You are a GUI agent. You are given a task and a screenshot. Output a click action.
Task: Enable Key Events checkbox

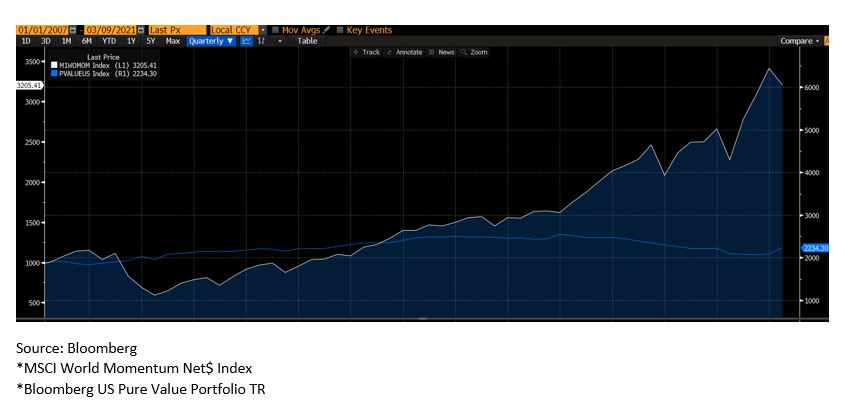coord(340,30)
